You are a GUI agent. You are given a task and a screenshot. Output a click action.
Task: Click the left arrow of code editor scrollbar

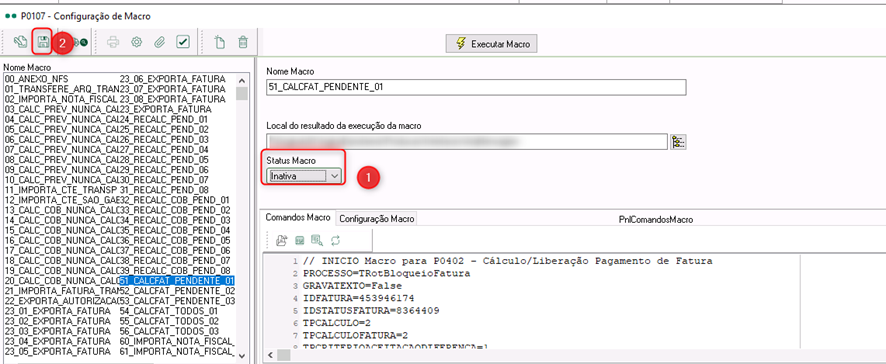[x=271, y=355]
